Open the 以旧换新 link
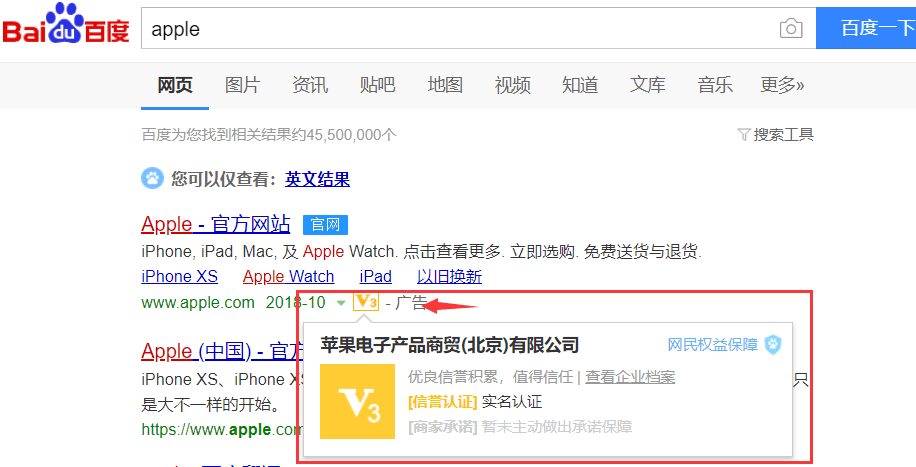Image resolution: width=916 pixels, height=467 pixels. coord(449,276)
